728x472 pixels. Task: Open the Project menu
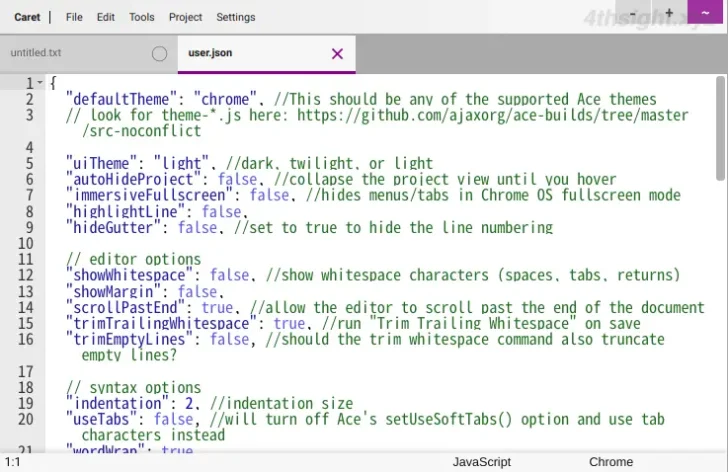(185, 17)
